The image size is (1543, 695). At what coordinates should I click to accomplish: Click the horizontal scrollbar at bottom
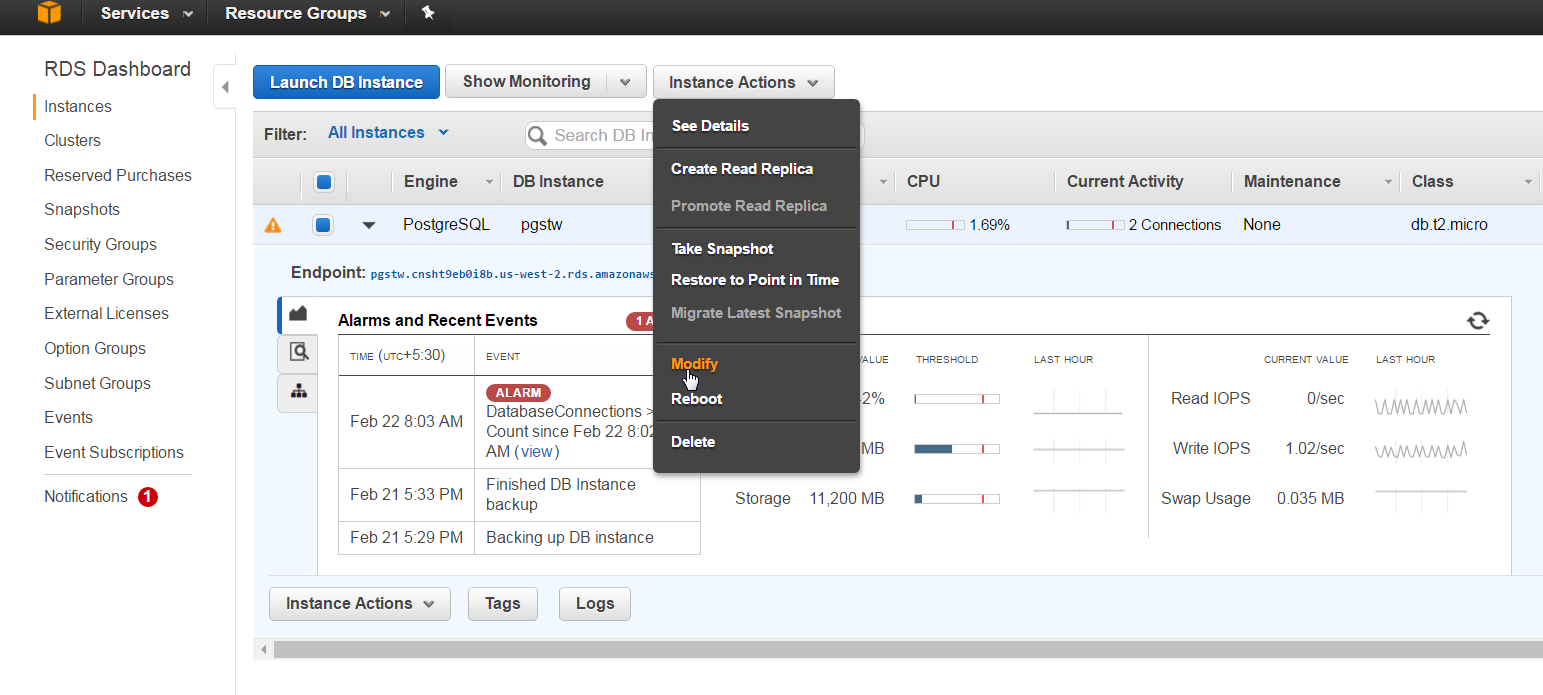[x=908, y=650]
